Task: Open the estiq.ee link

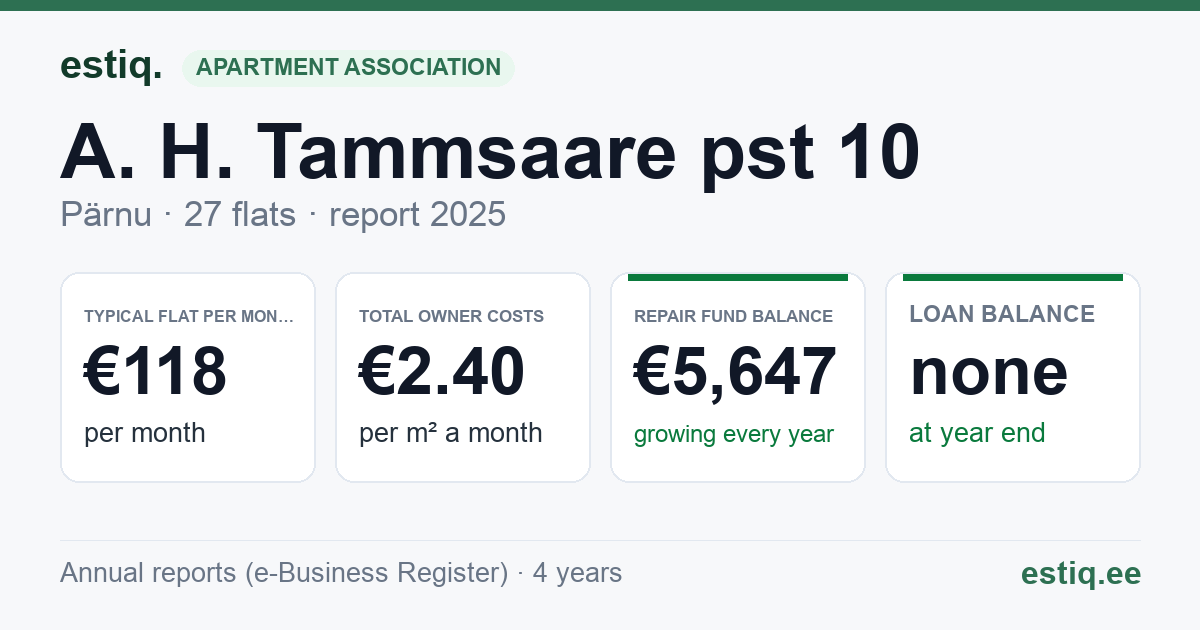Action: point(1081,573)
